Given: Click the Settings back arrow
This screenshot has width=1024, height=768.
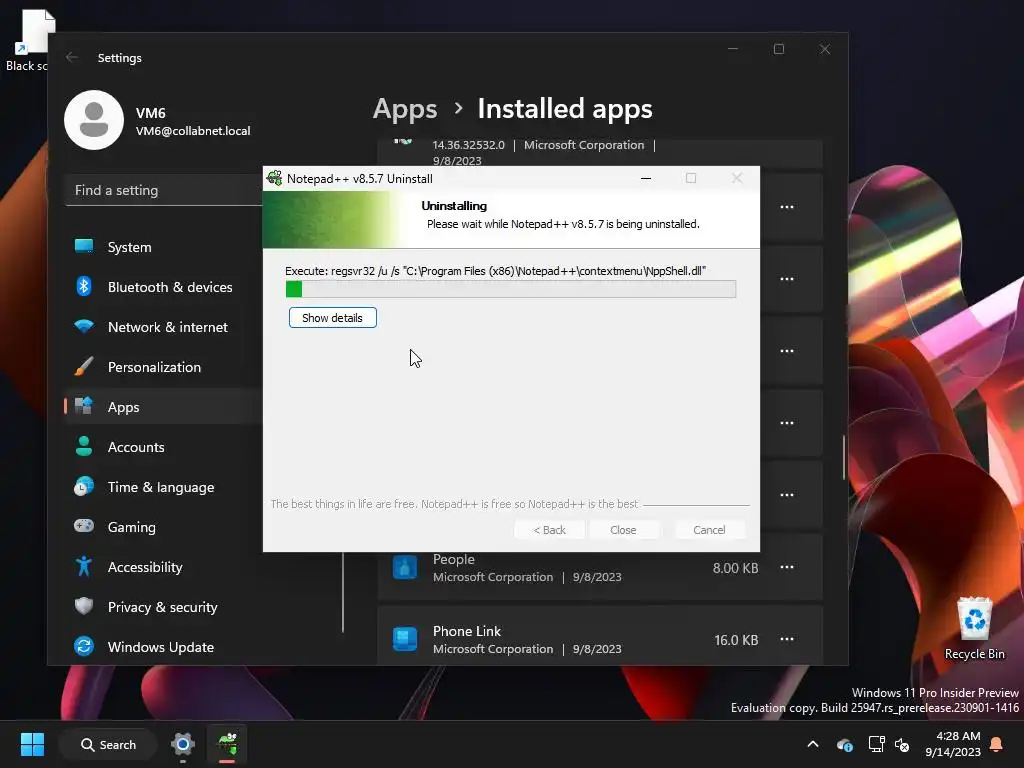Looking at the screenshot, I should point(72,57).
